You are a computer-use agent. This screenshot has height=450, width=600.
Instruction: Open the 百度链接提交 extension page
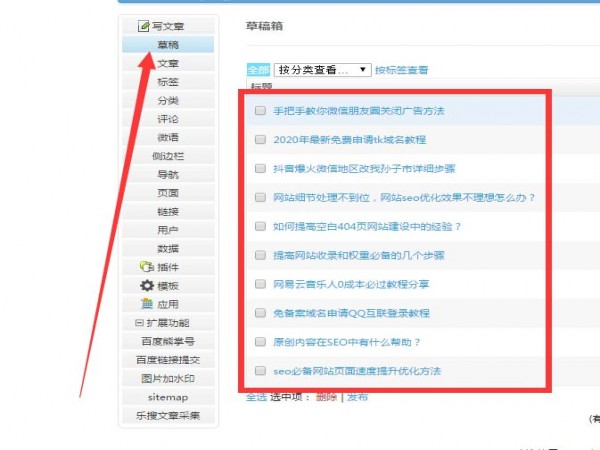click(x=168, y=360)
